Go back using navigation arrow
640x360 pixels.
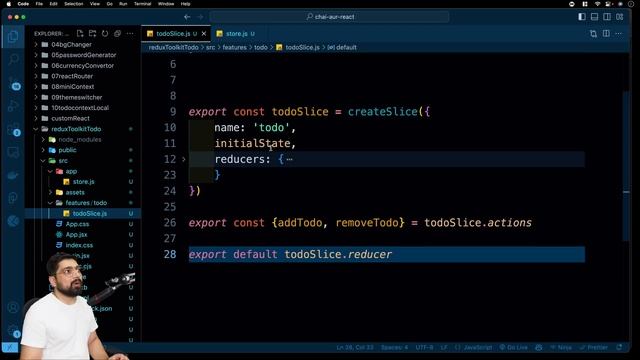187,17
